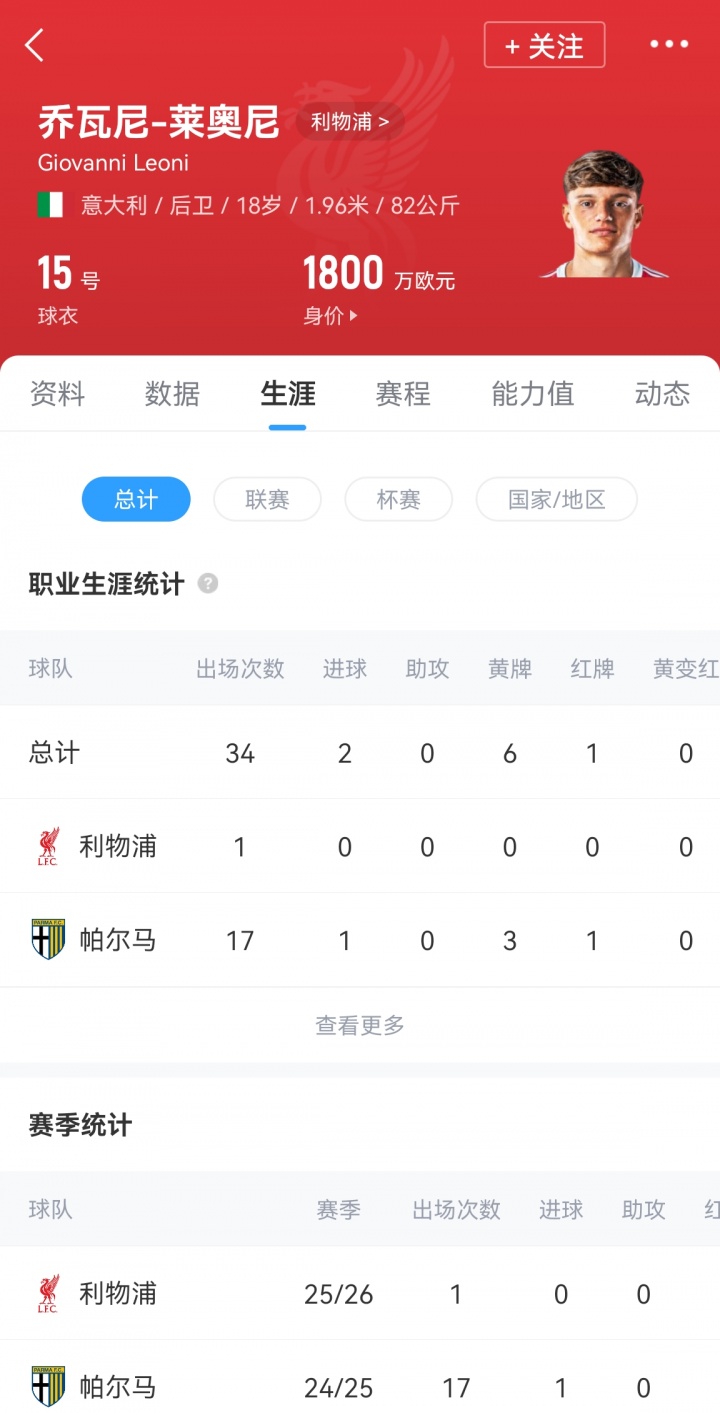Tap the Parma crest in career stats

coord(48,940)
